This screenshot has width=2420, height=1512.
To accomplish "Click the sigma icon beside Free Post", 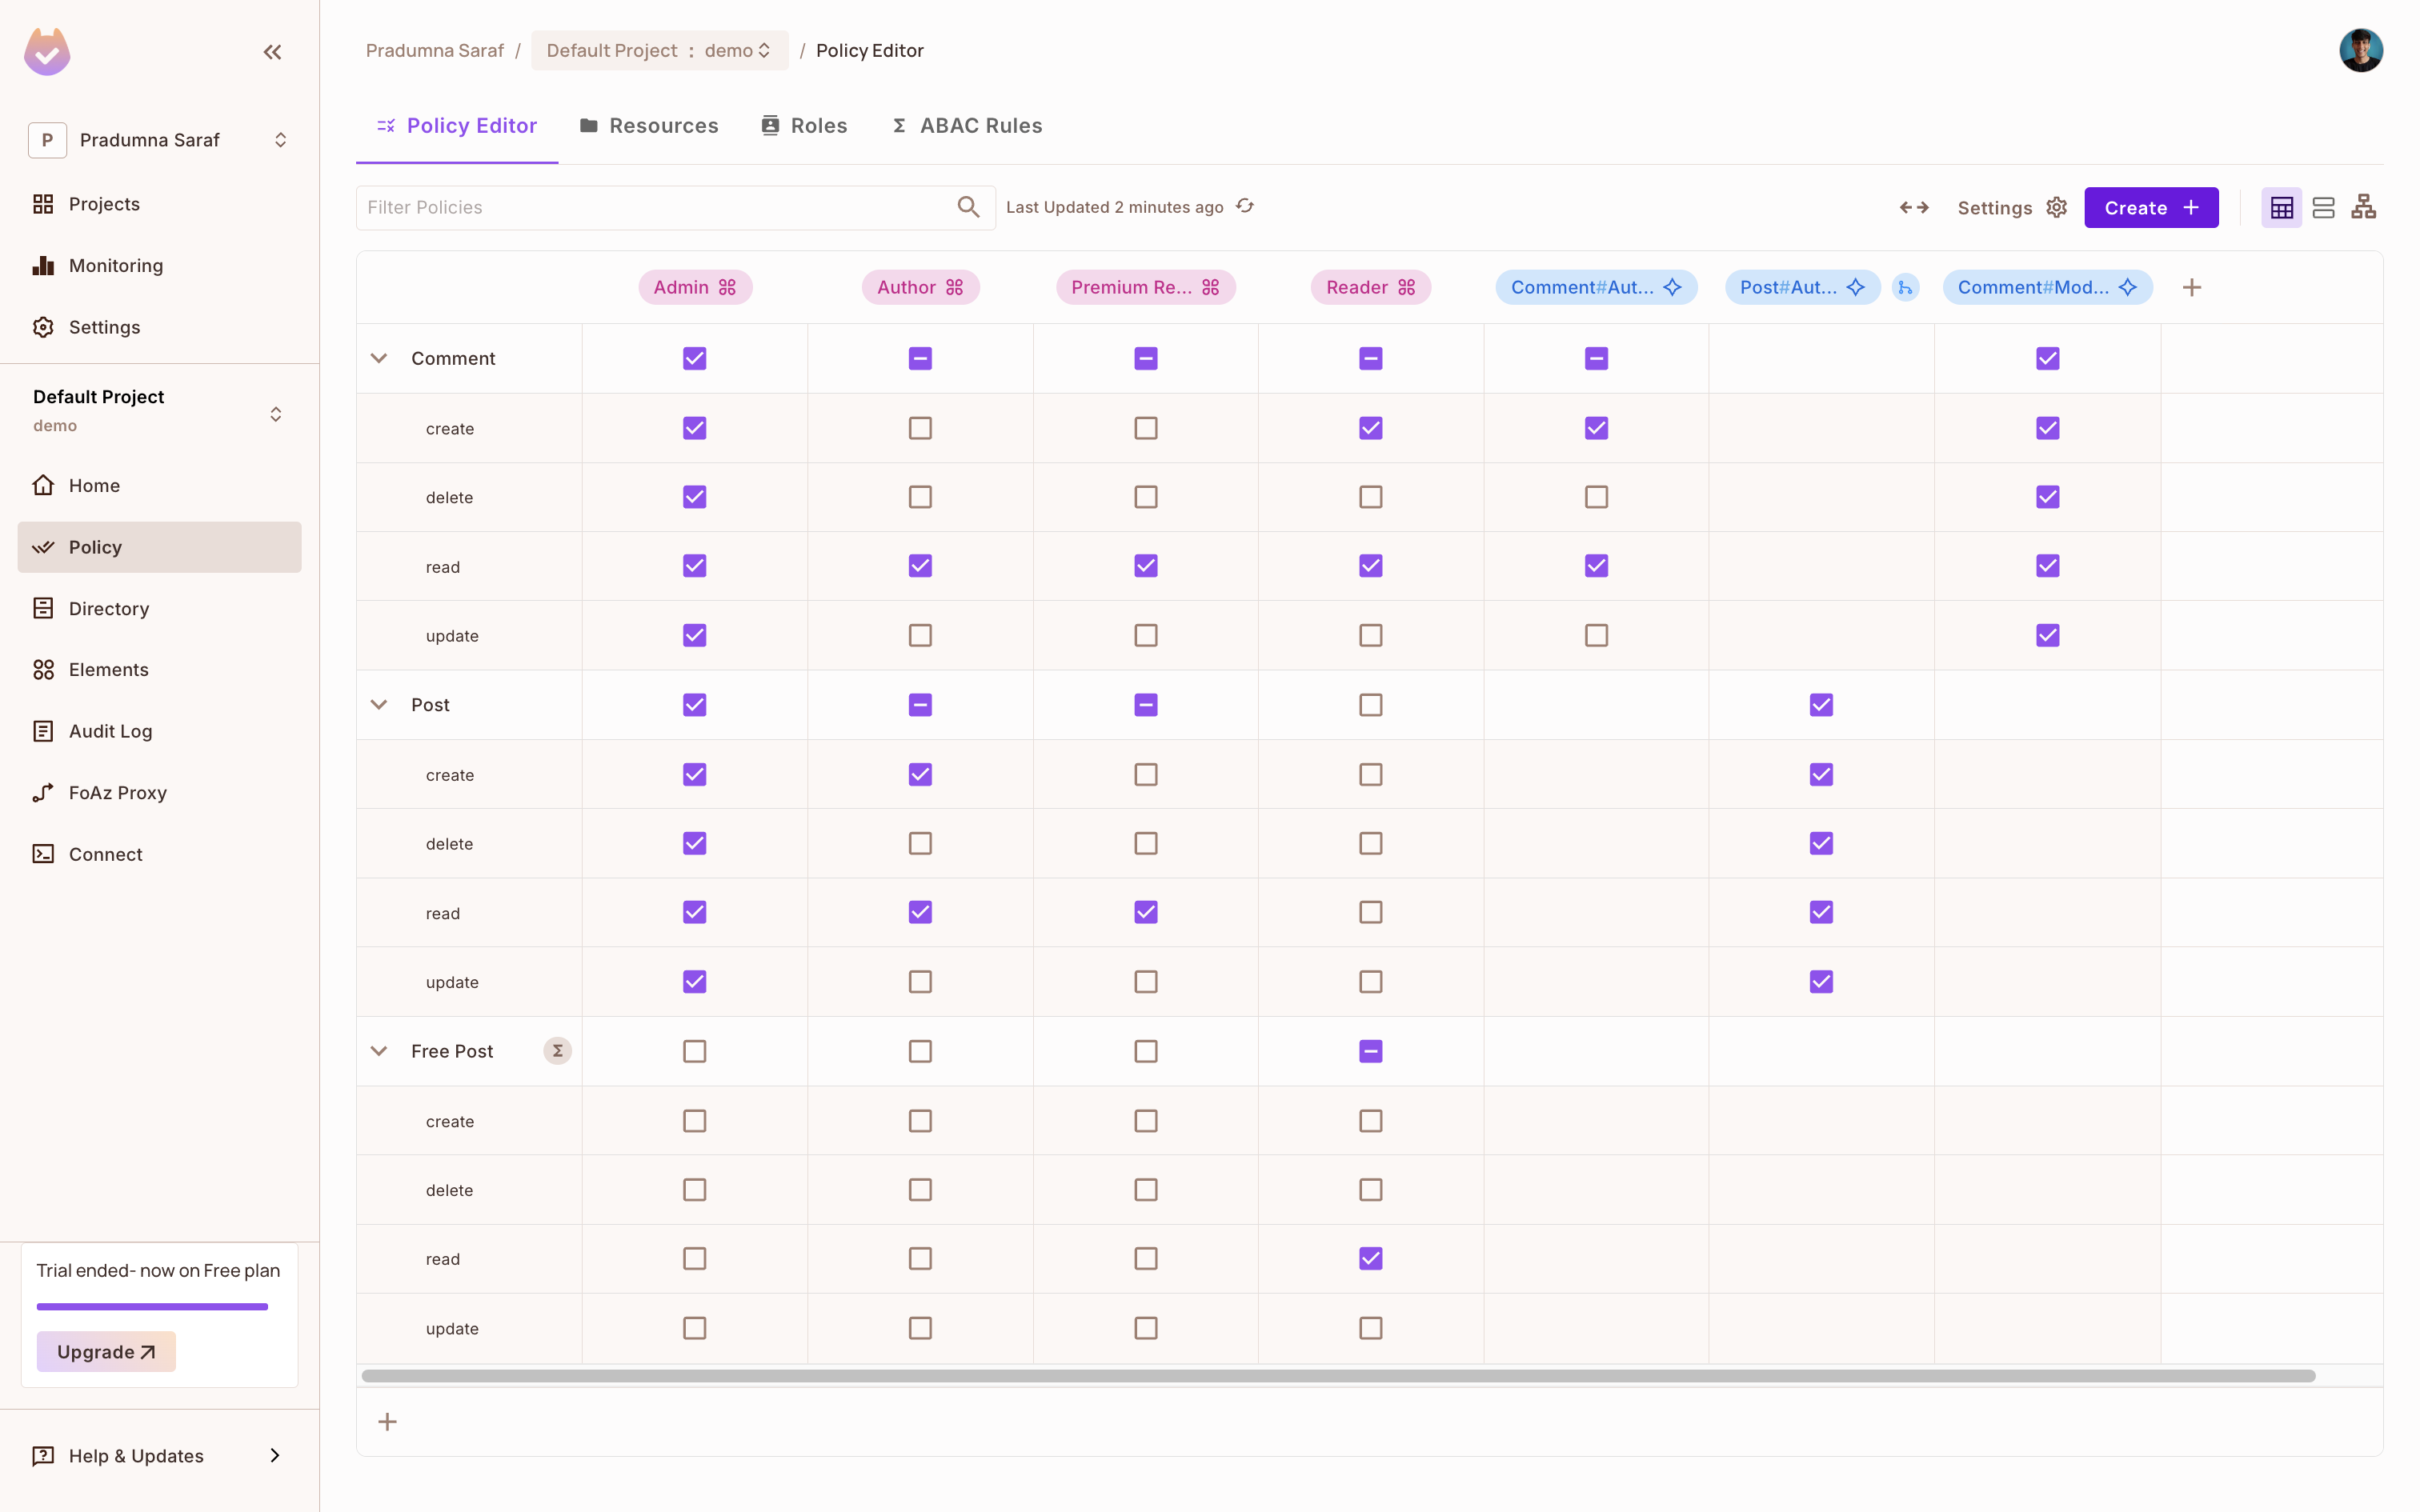I will point(557,1051).
